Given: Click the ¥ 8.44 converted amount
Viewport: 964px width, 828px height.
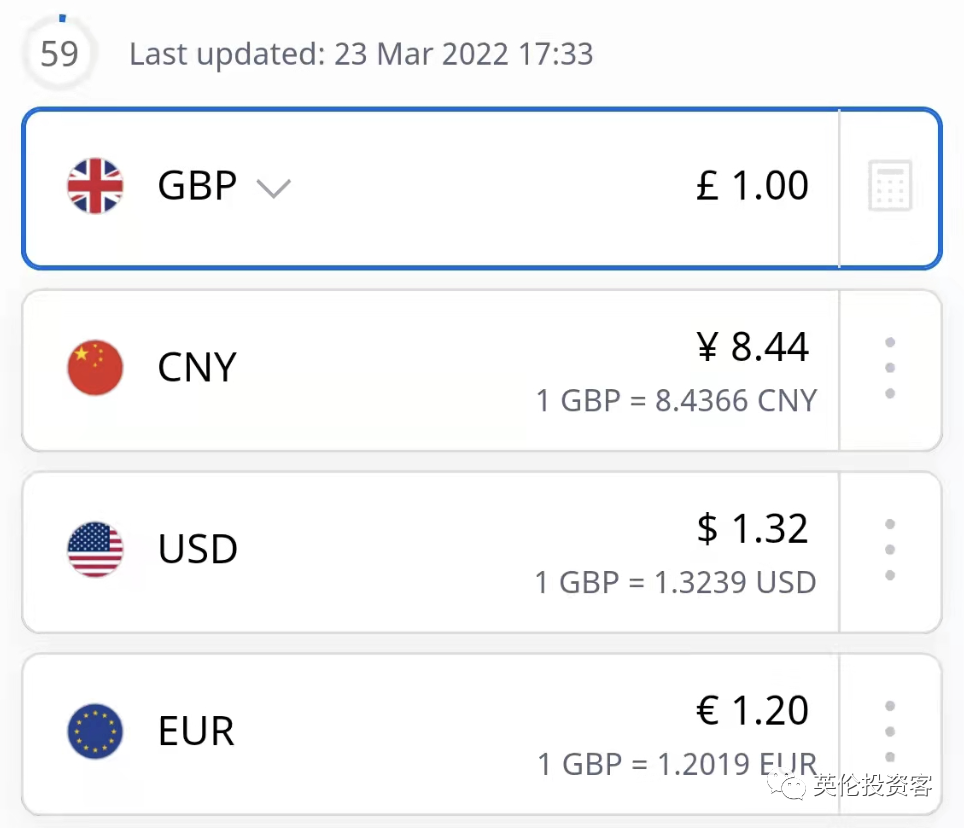Looking at the screenshot, I should (x=753, y=347).
